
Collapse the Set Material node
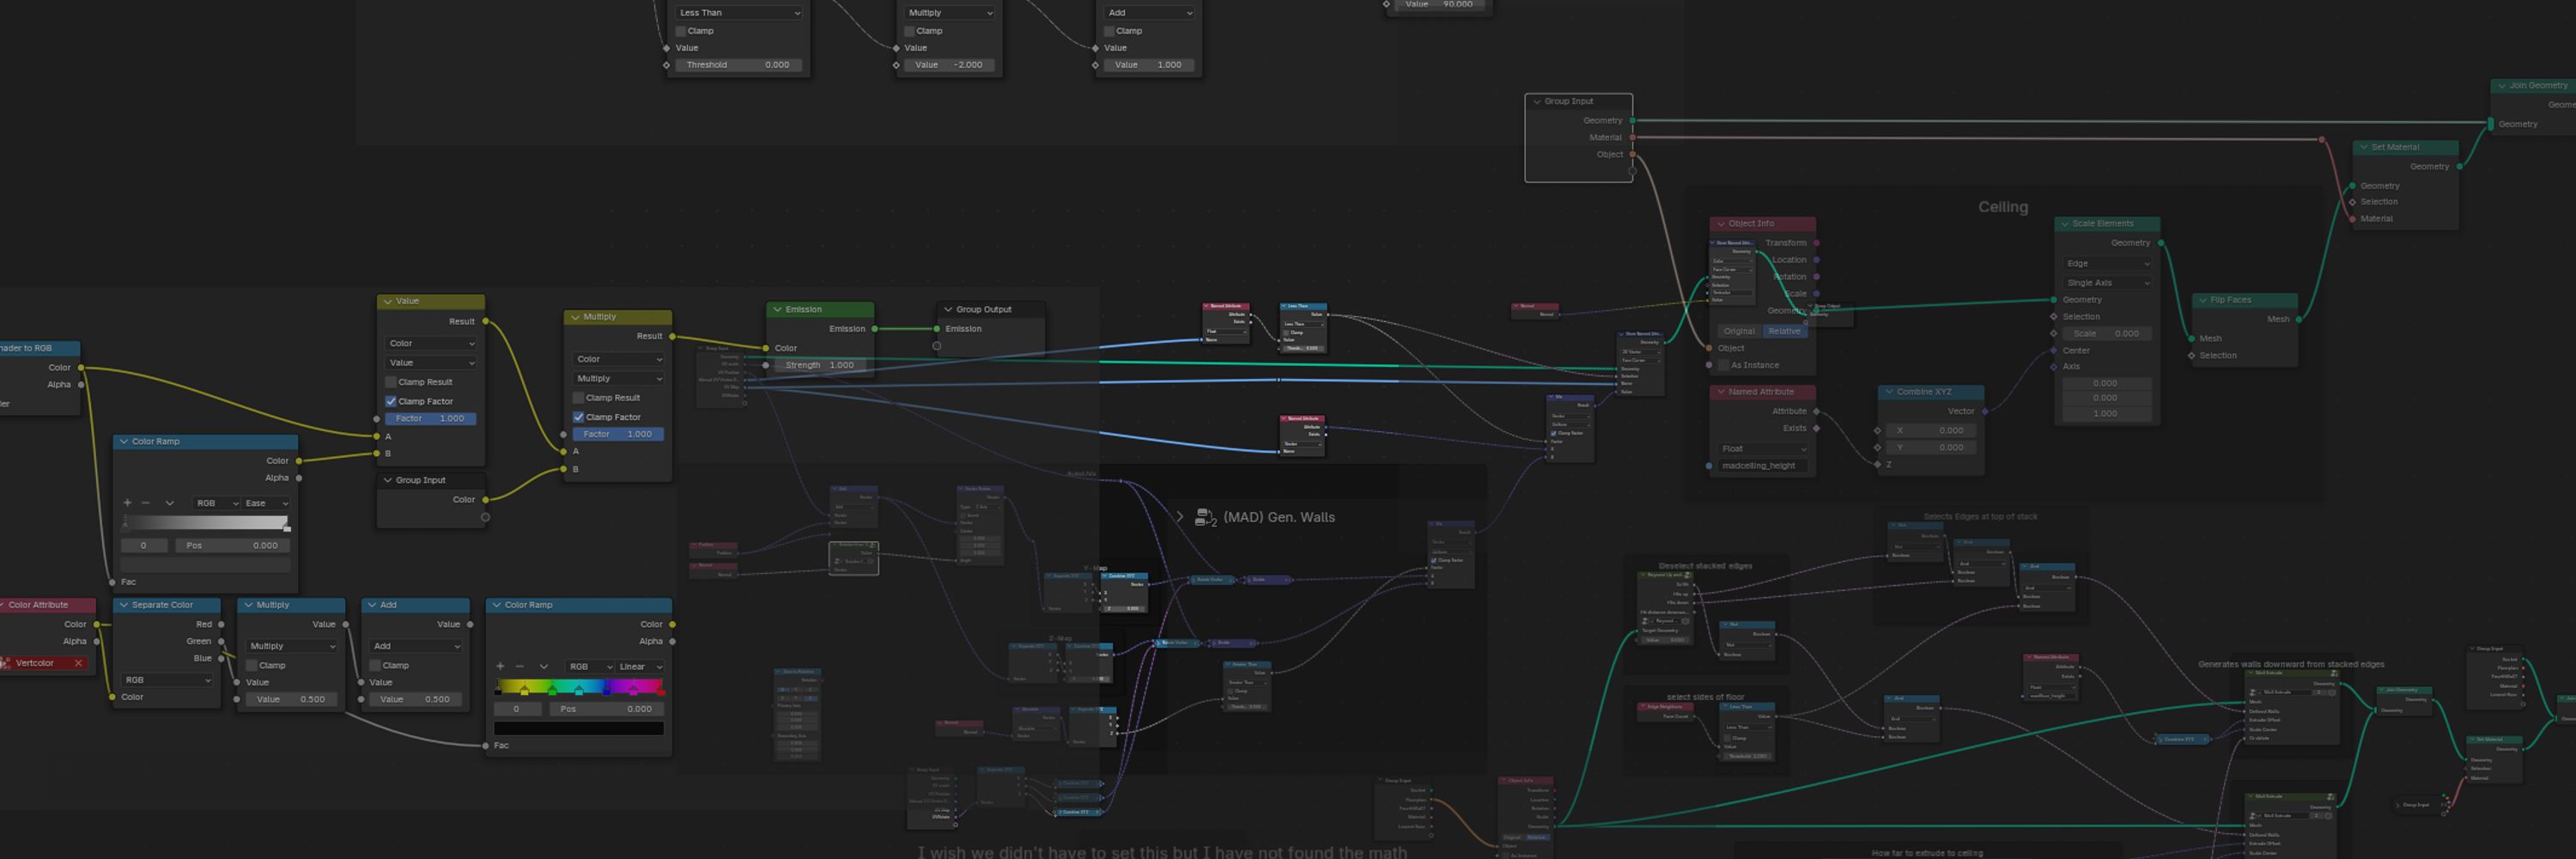2364,147
